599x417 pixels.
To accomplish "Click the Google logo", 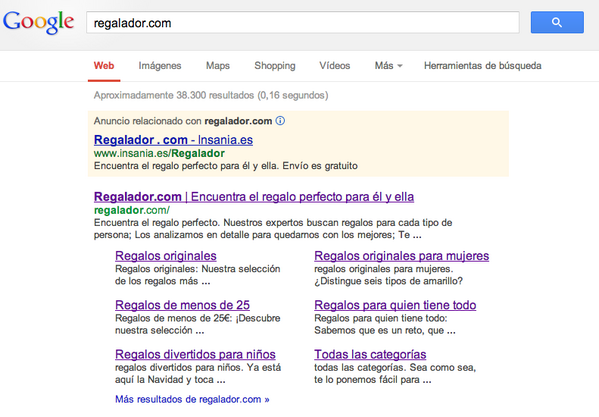I will (38, 22).
